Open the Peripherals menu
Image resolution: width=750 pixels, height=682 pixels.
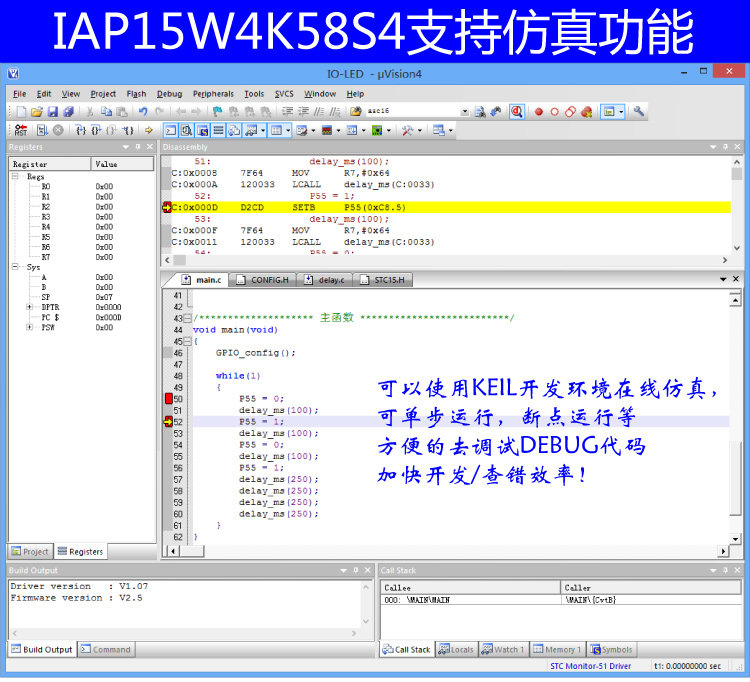[x=213, y=94]
